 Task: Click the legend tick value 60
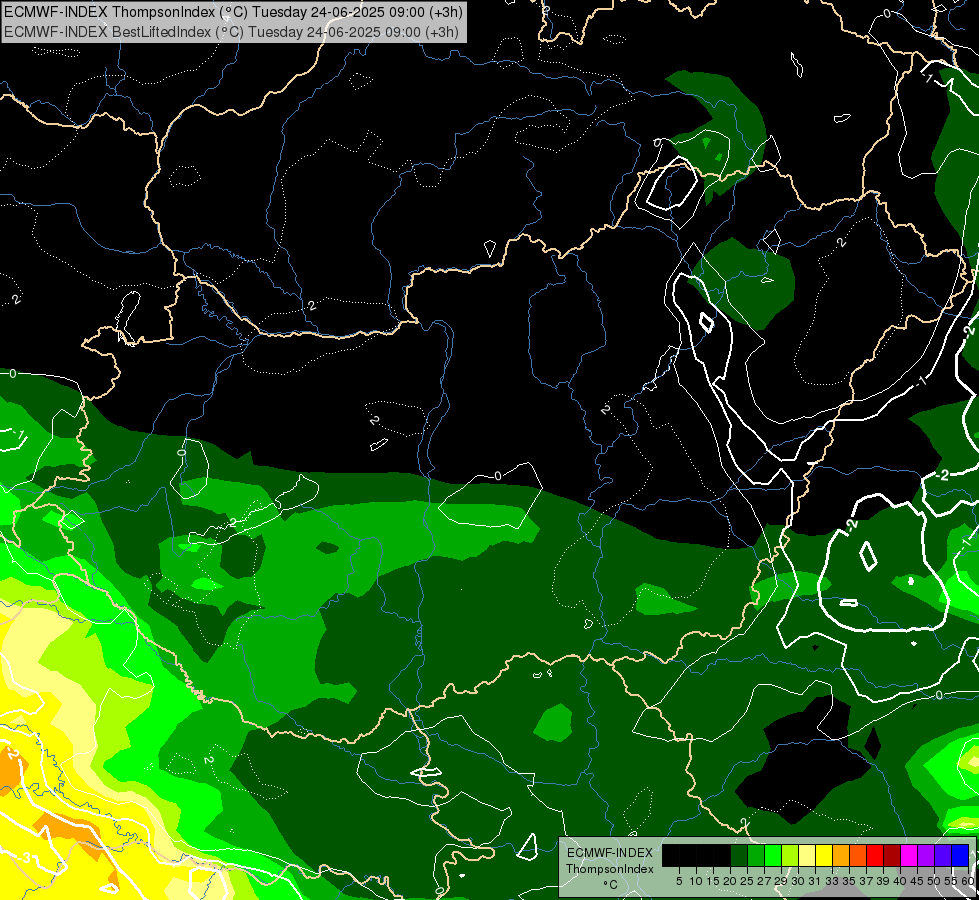coord(968,881)
